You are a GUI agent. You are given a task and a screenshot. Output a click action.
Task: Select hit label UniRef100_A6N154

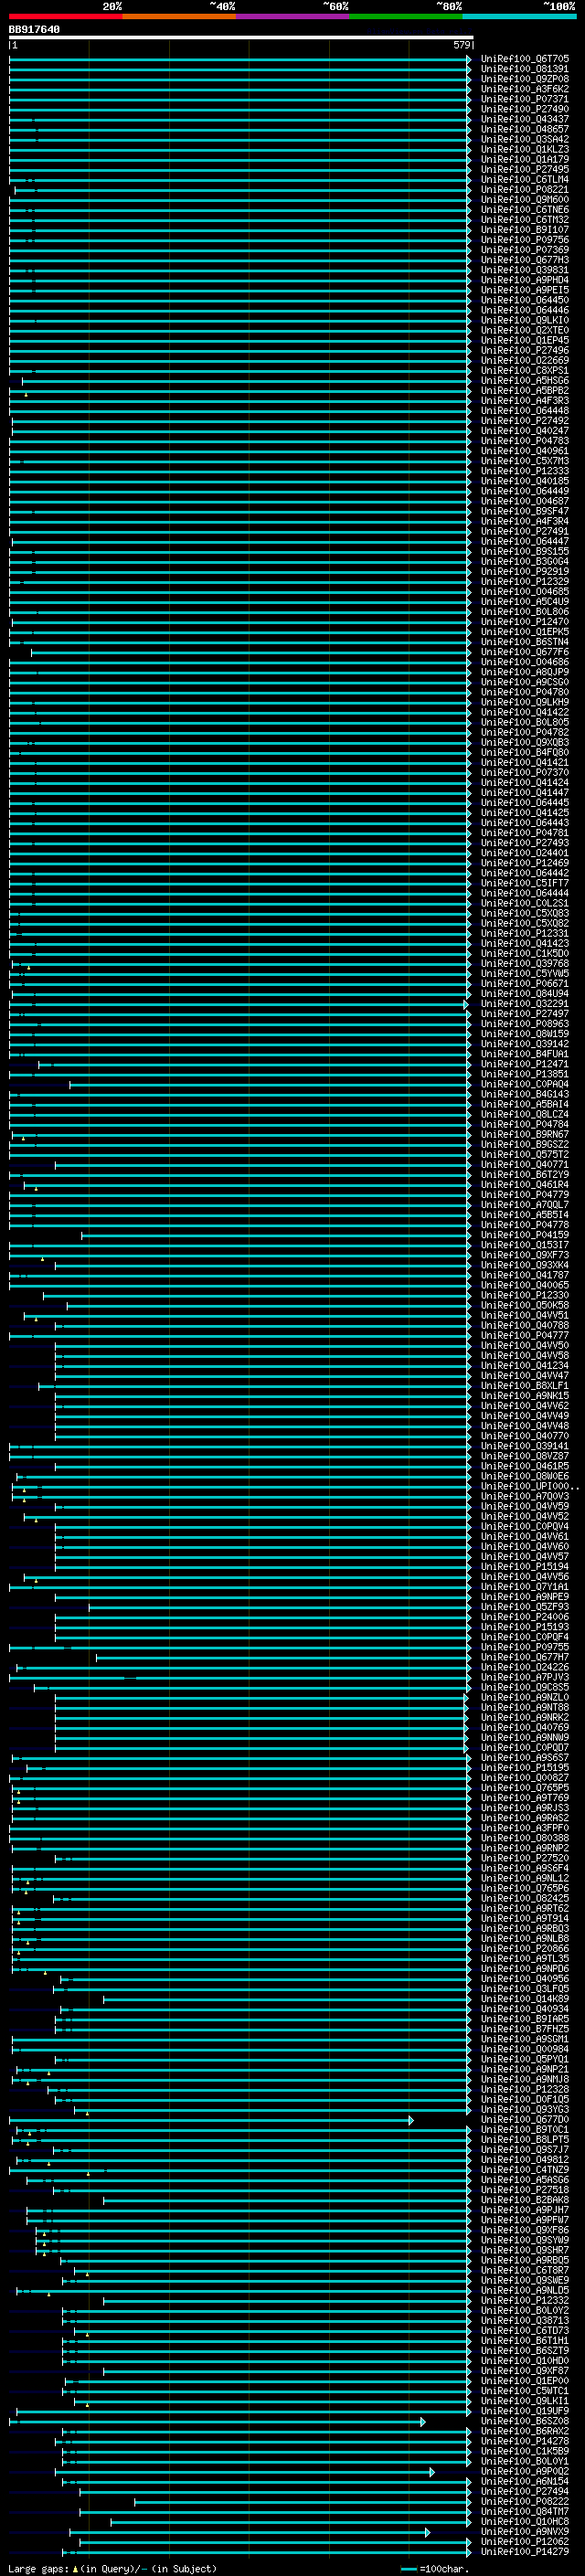pos(524,2481)
